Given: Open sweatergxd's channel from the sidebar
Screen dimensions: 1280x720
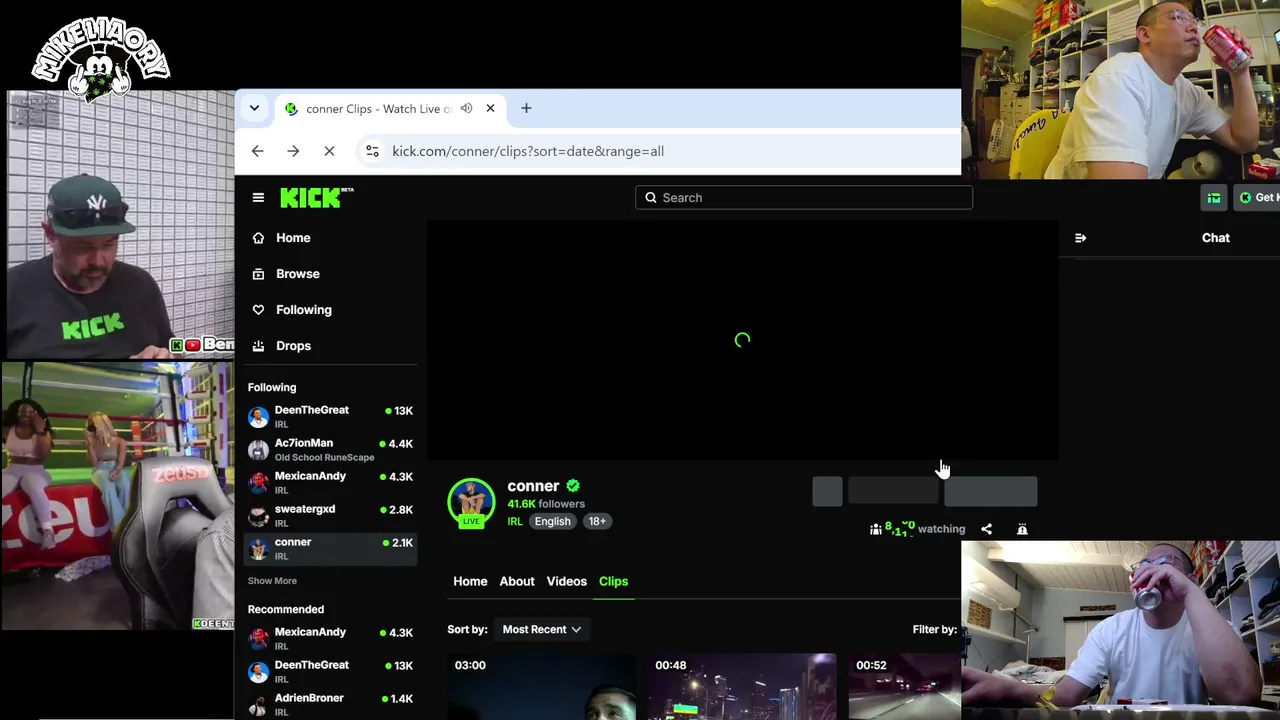Looking at the screenshot, I should click(330, 515).
